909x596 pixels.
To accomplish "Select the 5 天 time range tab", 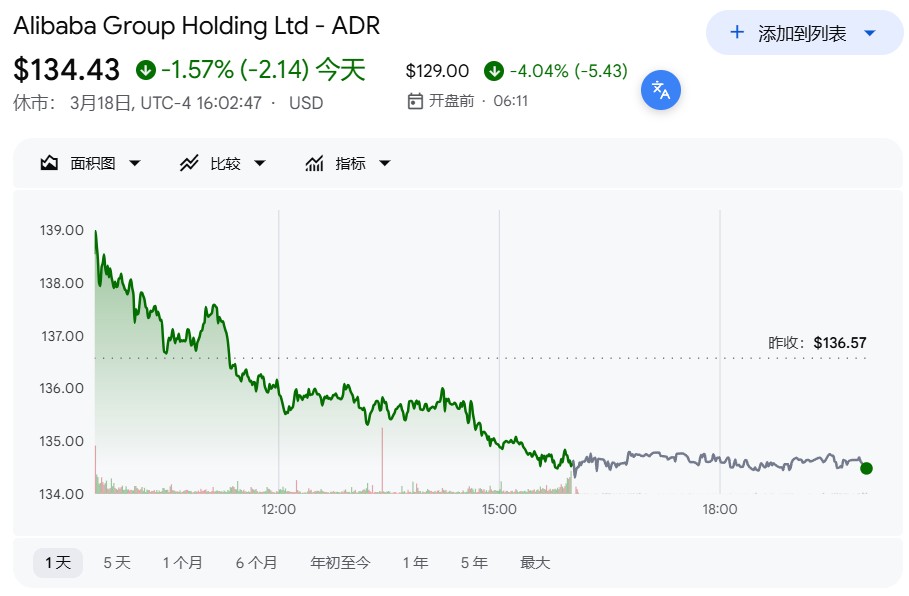I will pos(117,563).
